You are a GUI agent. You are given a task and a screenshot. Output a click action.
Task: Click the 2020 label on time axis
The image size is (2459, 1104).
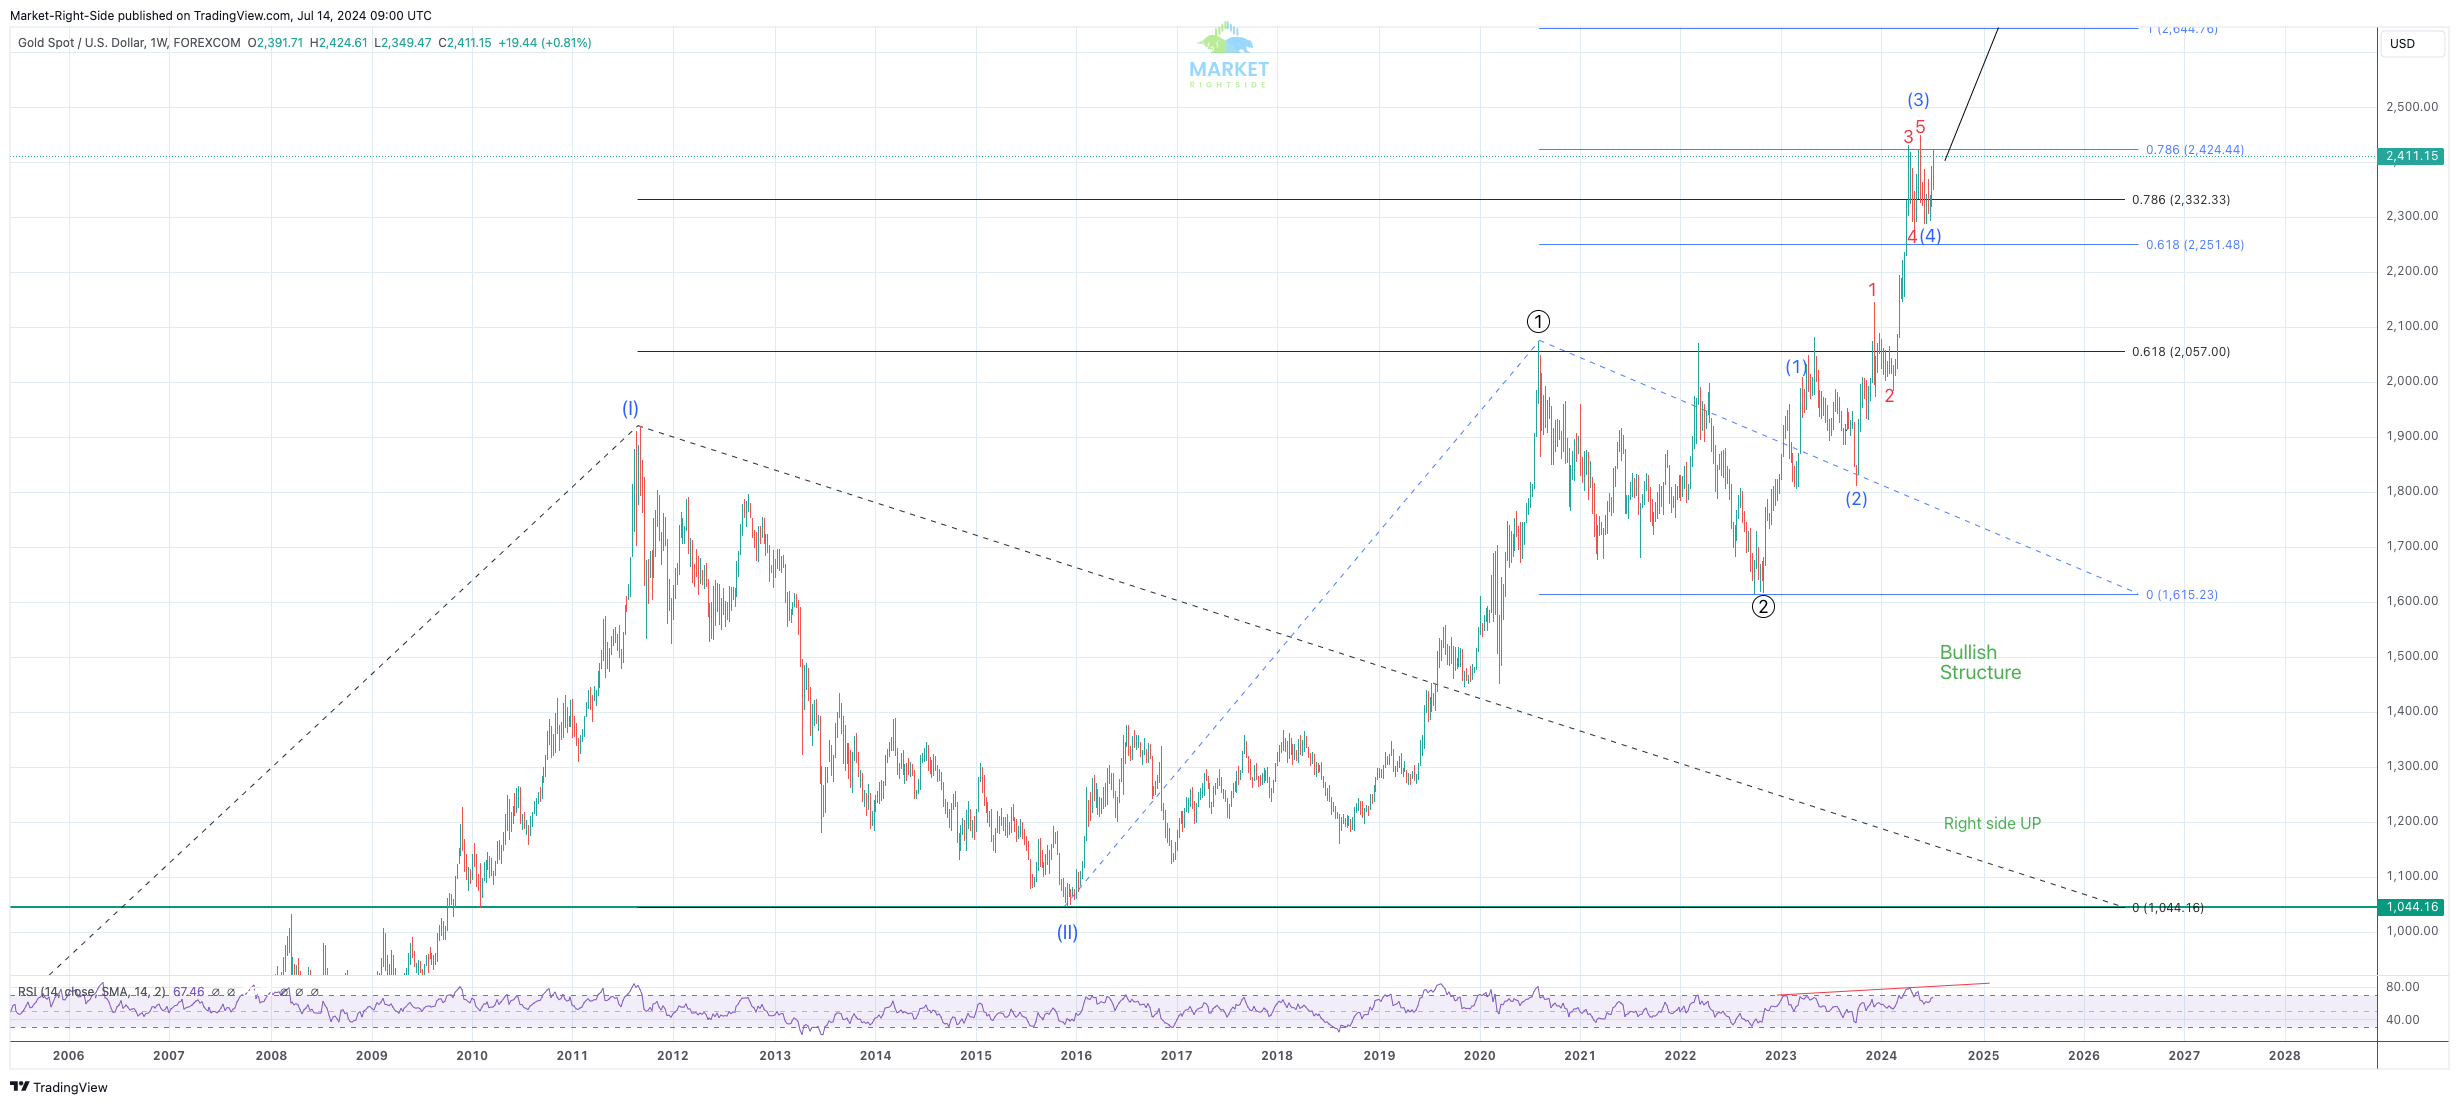click(1479, 1055)
